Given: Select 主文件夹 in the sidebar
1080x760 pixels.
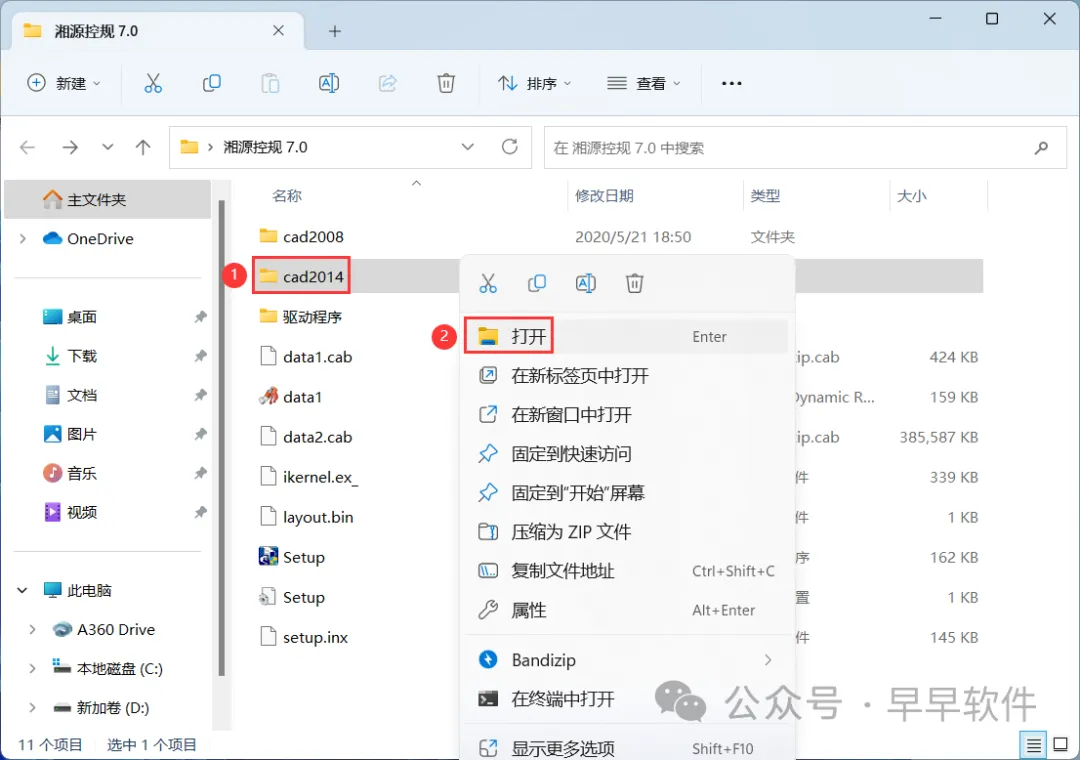Looking at the screenshot, I should click(107, 200).
